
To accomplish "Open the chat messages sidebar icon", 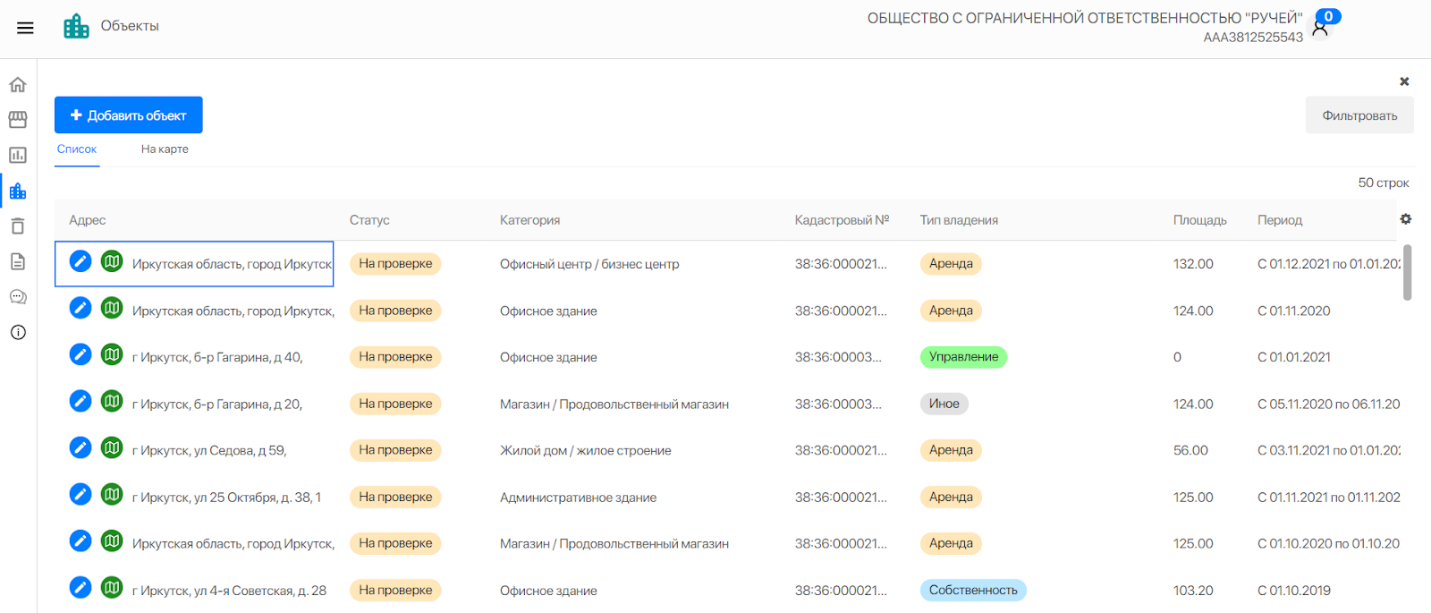I will click(18, 296).
